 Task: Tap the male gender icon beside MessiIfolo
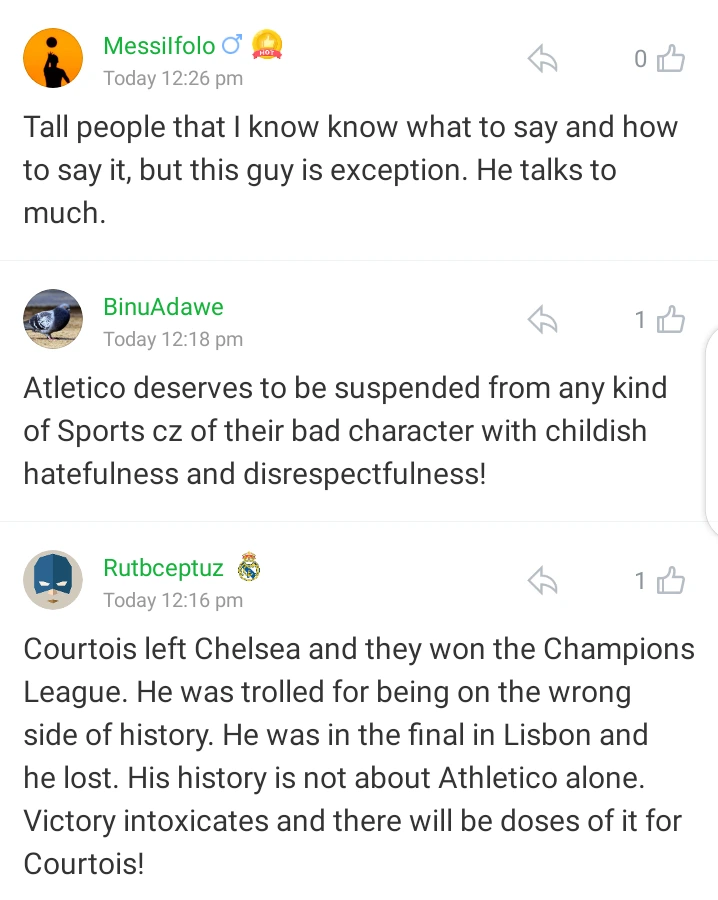pos(232,45)
